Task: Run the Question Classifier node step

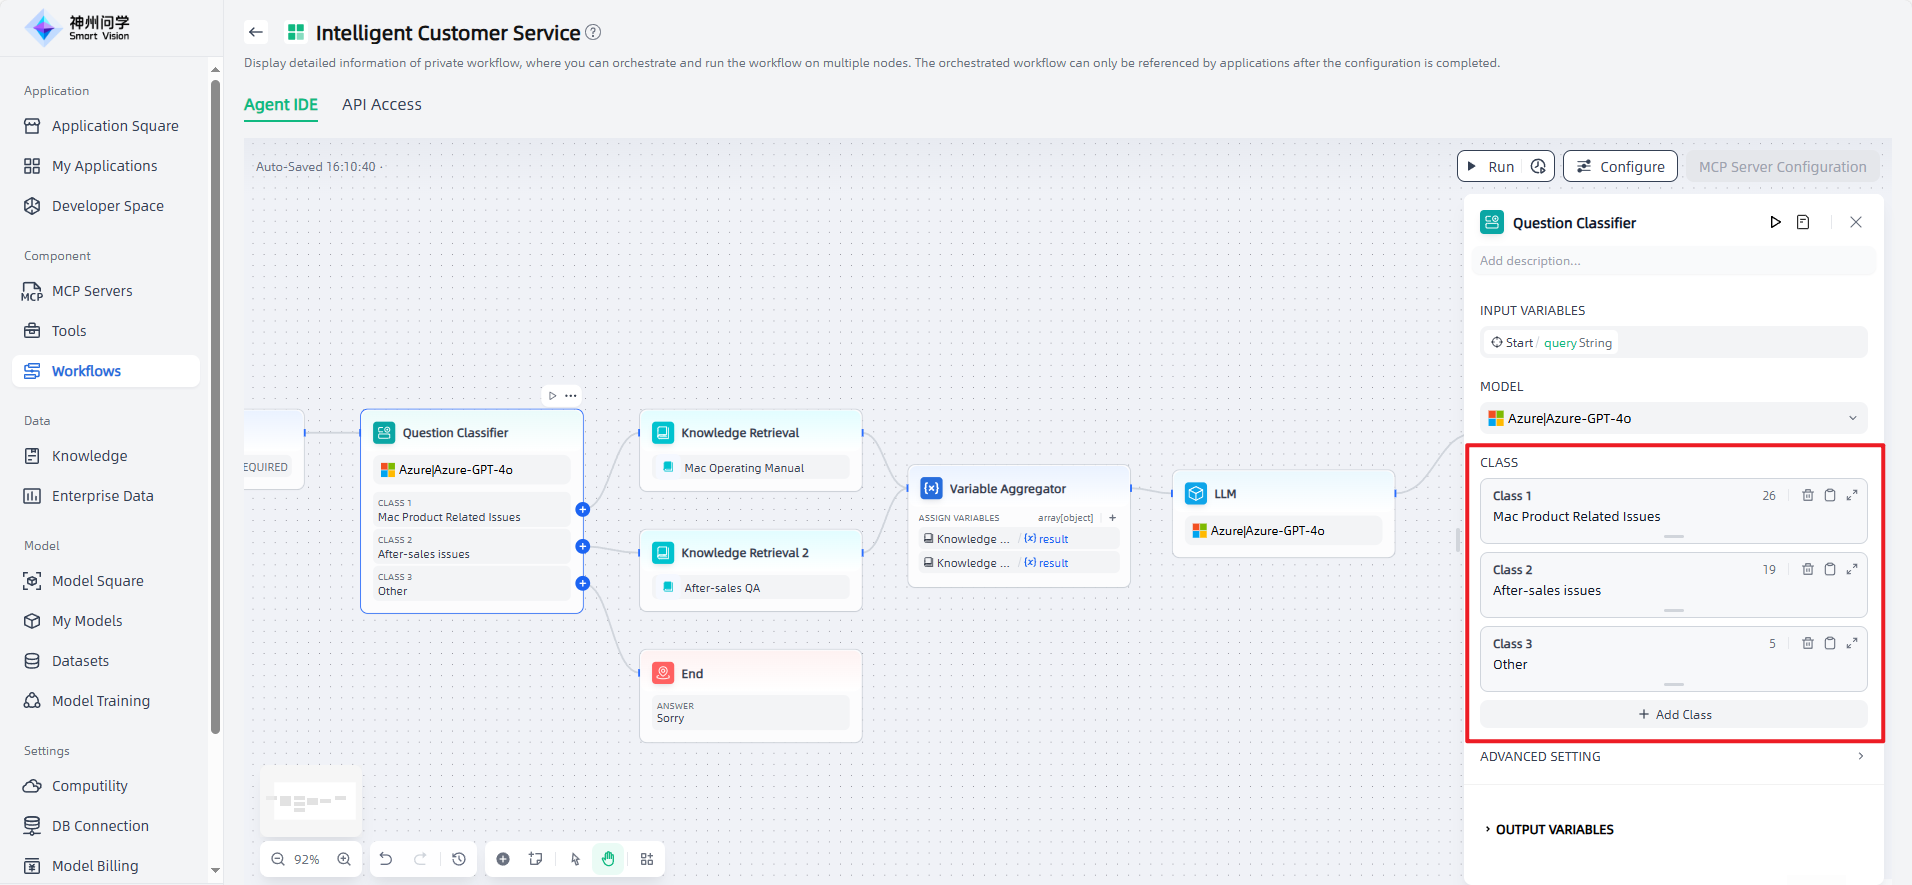Action: coord(1775,222)
